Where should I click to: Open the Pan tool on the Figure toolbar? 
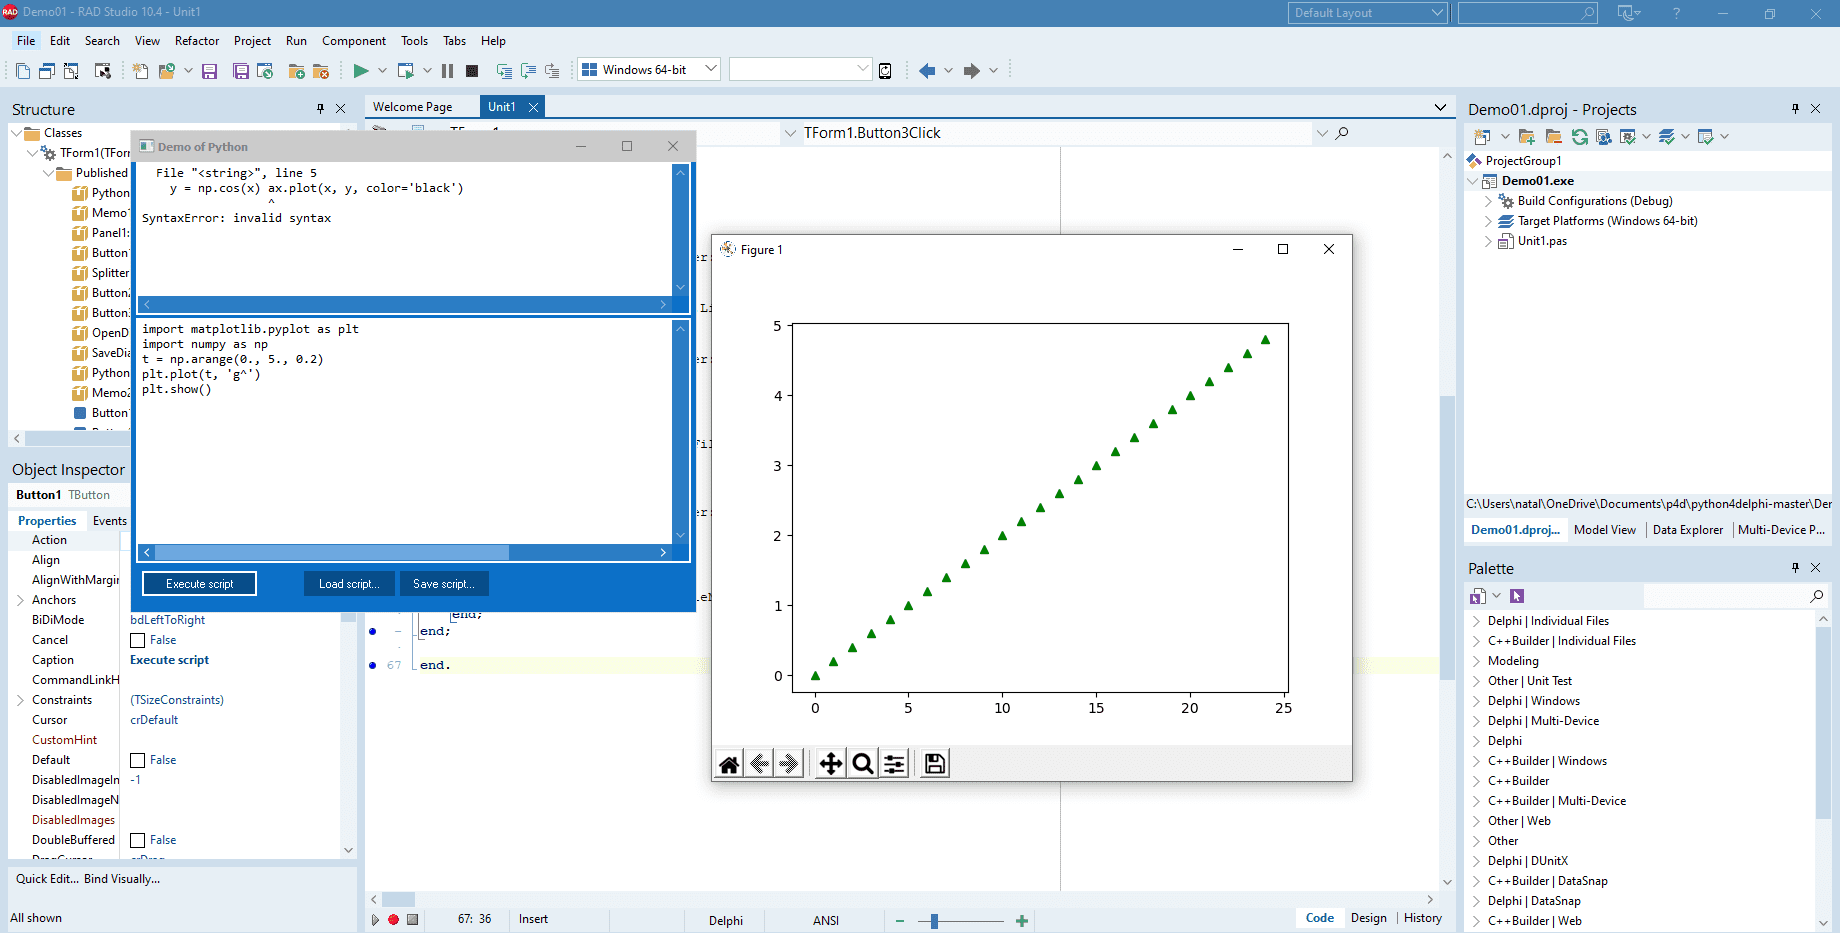coord(830,763)
